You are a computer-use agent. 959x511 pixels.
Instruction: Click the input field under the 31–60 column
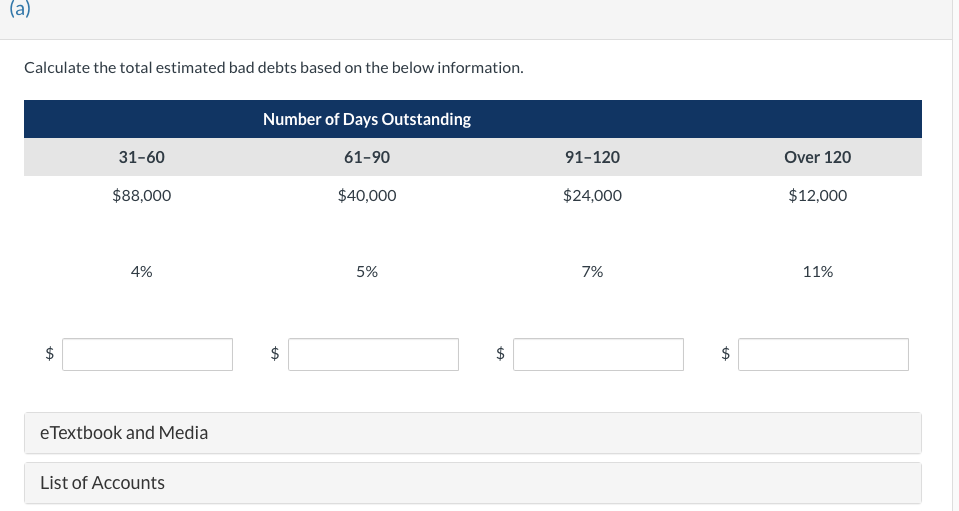tap(147, 355)
